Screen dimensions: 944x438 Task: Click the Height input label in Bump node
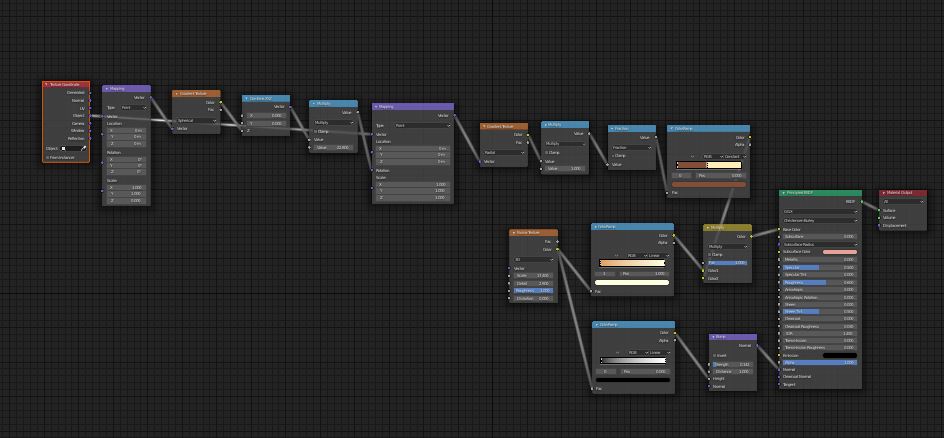[x=718, y=378]
